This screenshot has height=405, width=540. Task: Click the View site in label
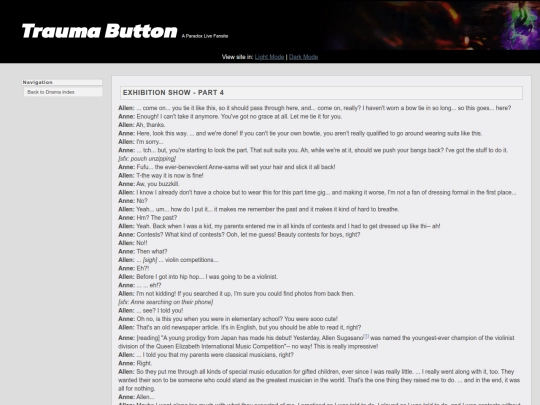pos(237,57)
